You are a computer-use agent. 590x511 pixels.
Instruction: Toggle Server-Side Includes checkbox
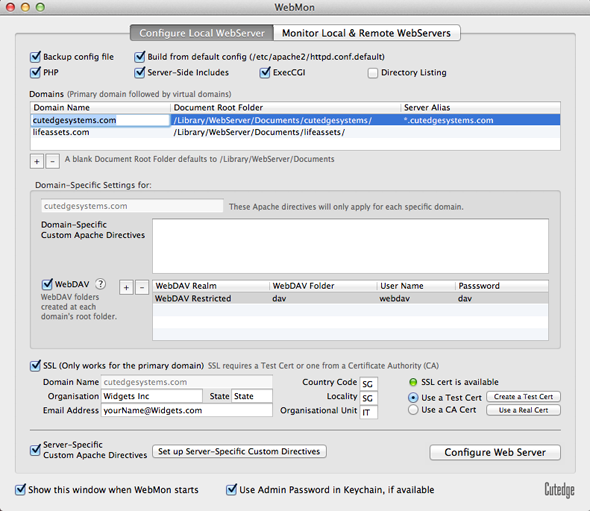click(140, 72)
